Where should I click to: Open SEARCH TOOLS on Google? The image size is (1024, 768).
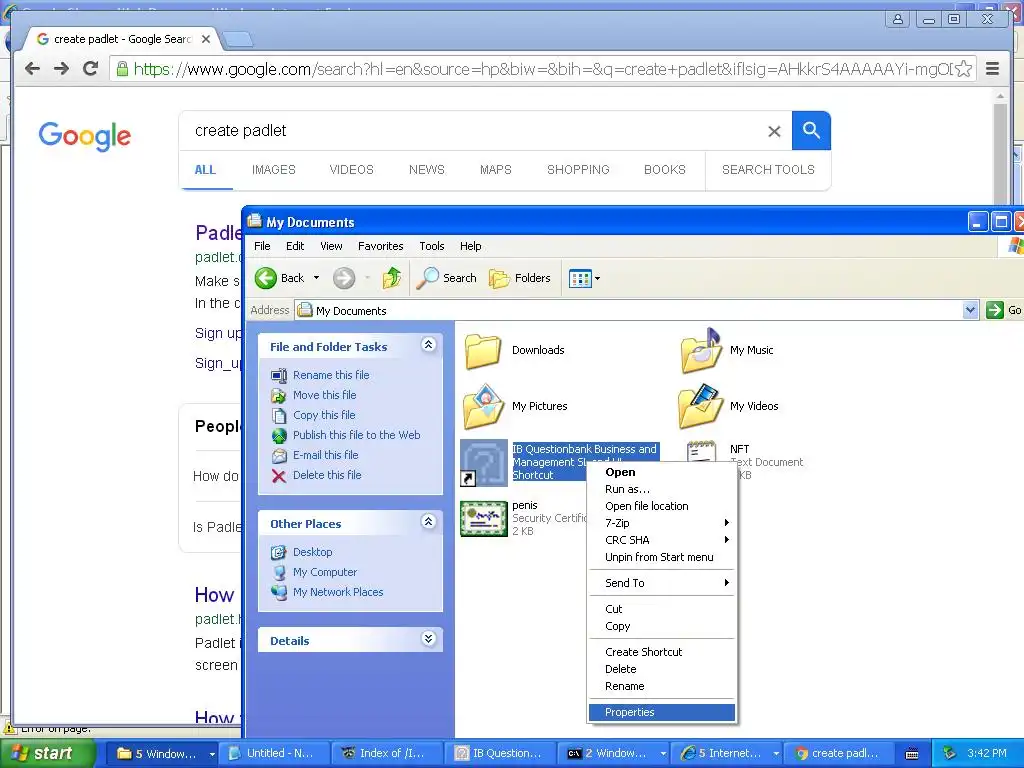pos(768,170)
